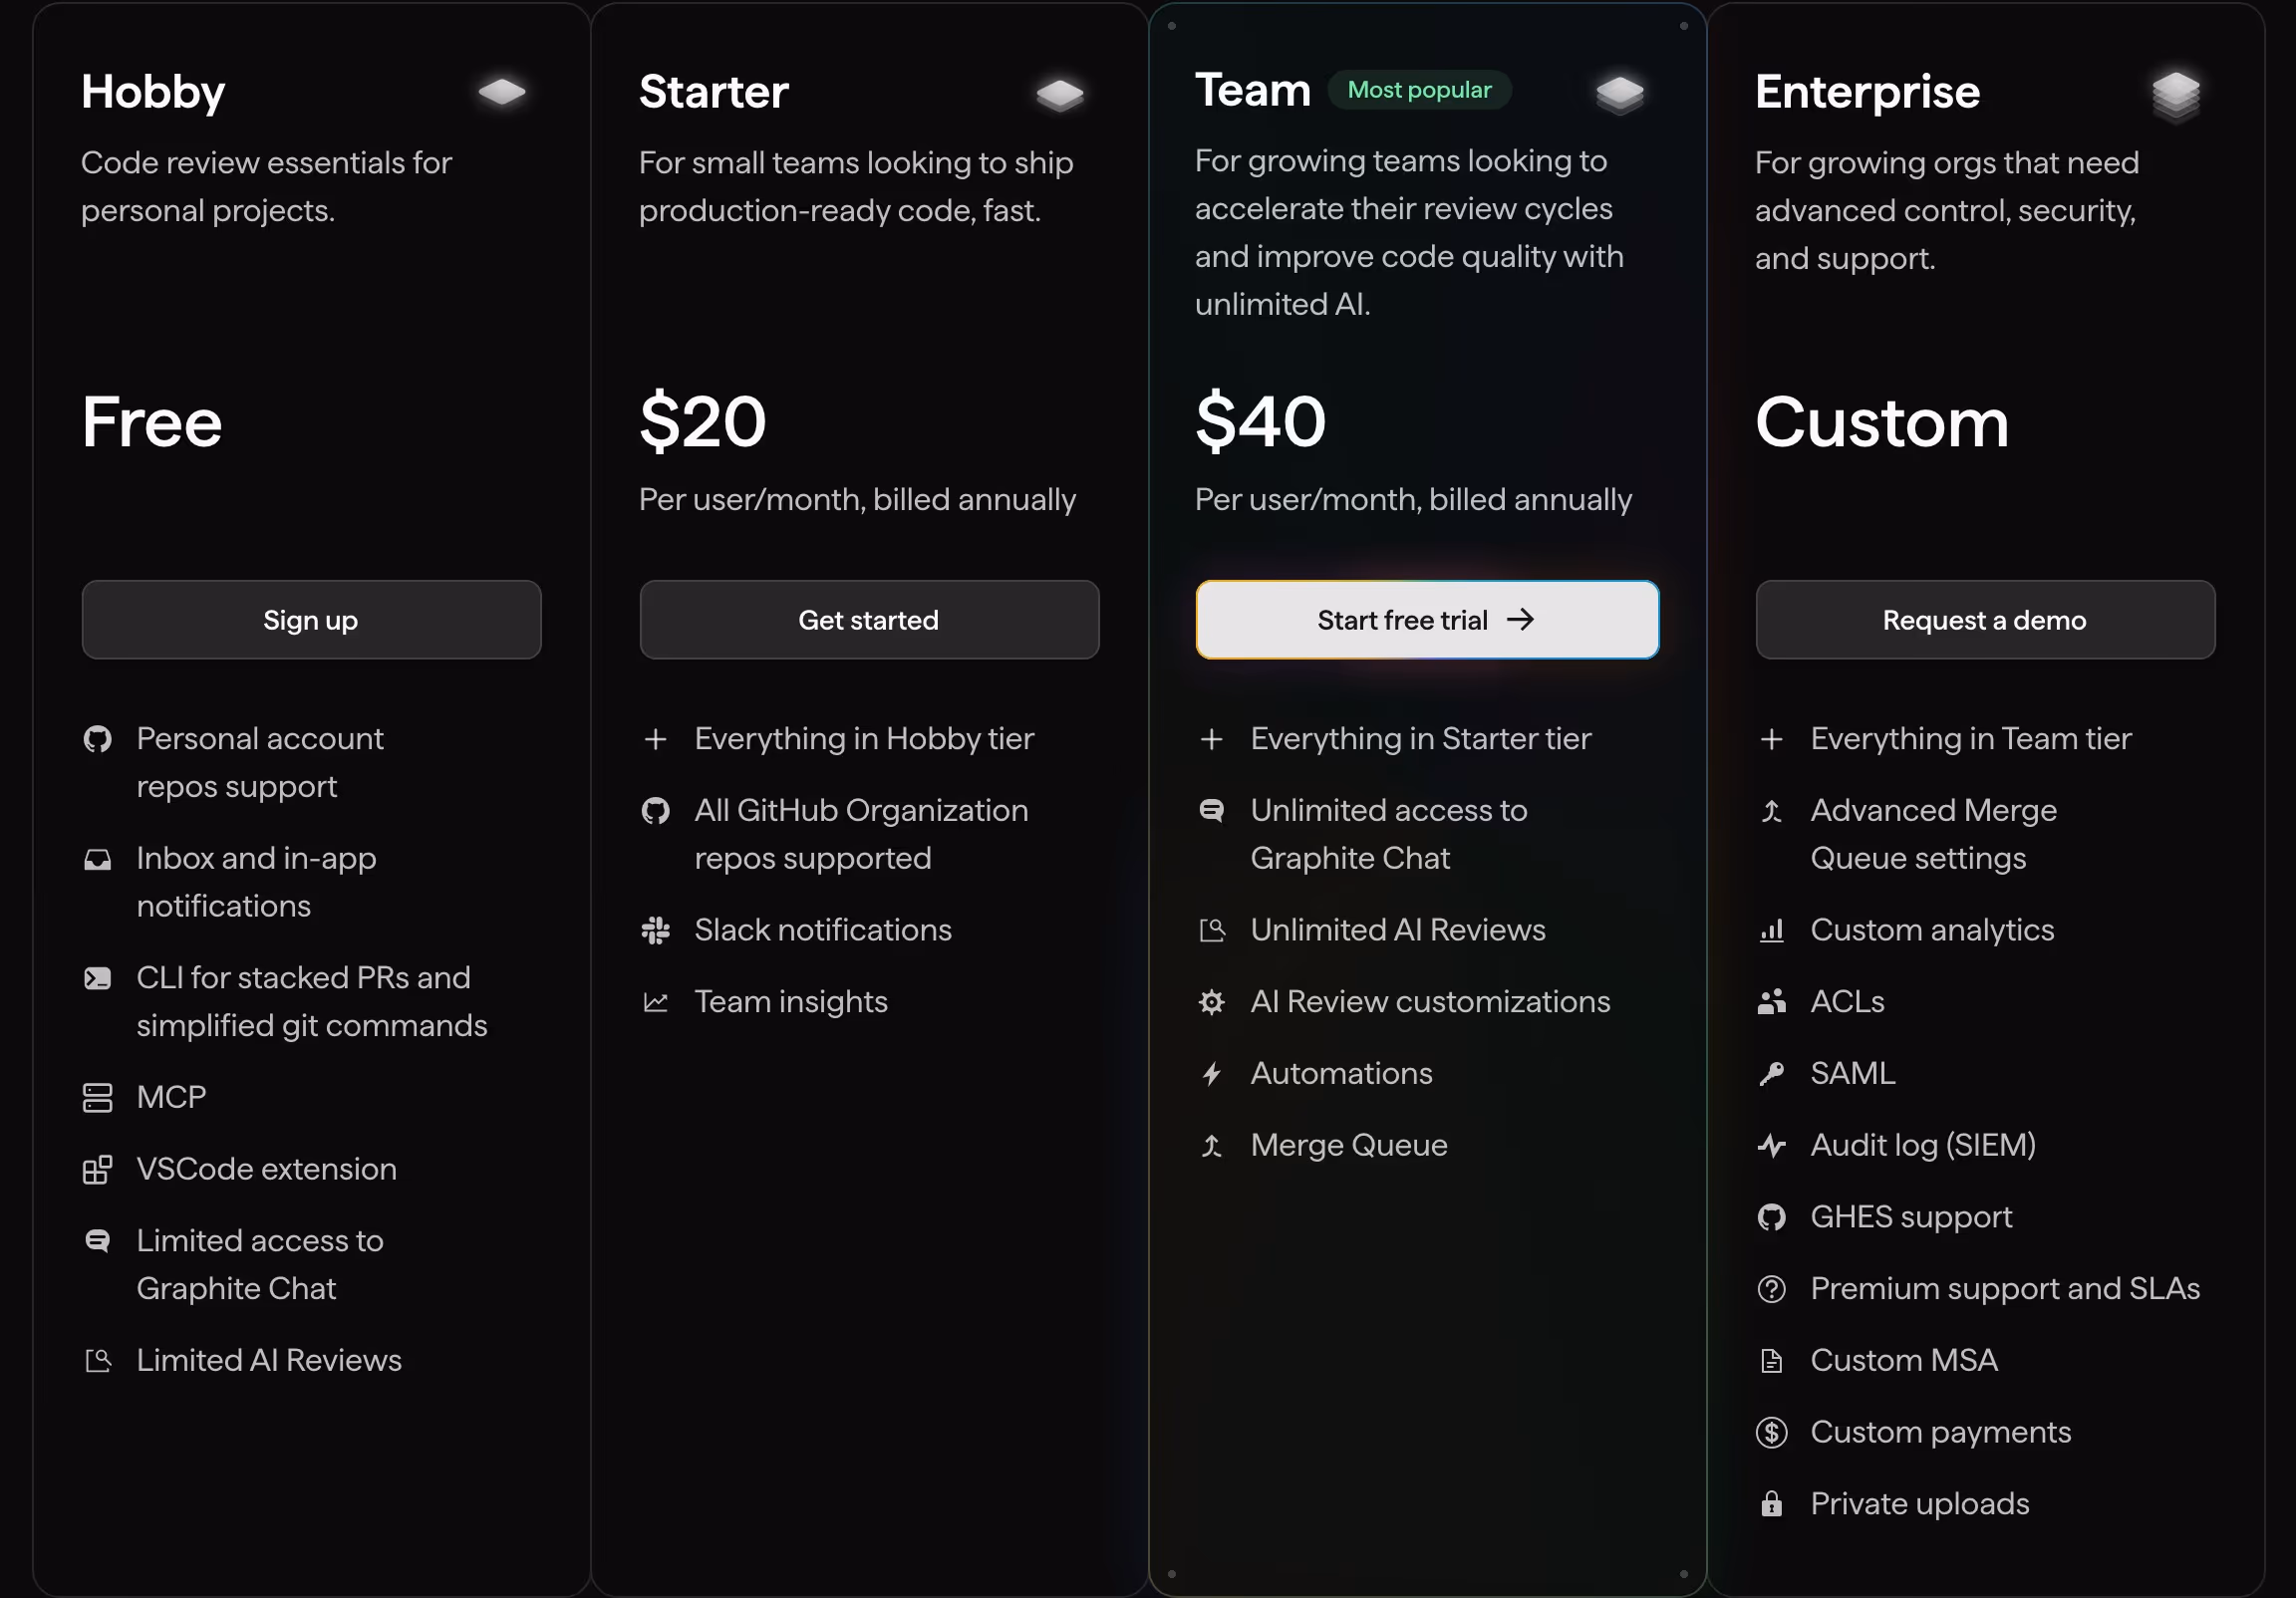
Task: Click key icon next to SAML
Action: coord(1771,1074)
